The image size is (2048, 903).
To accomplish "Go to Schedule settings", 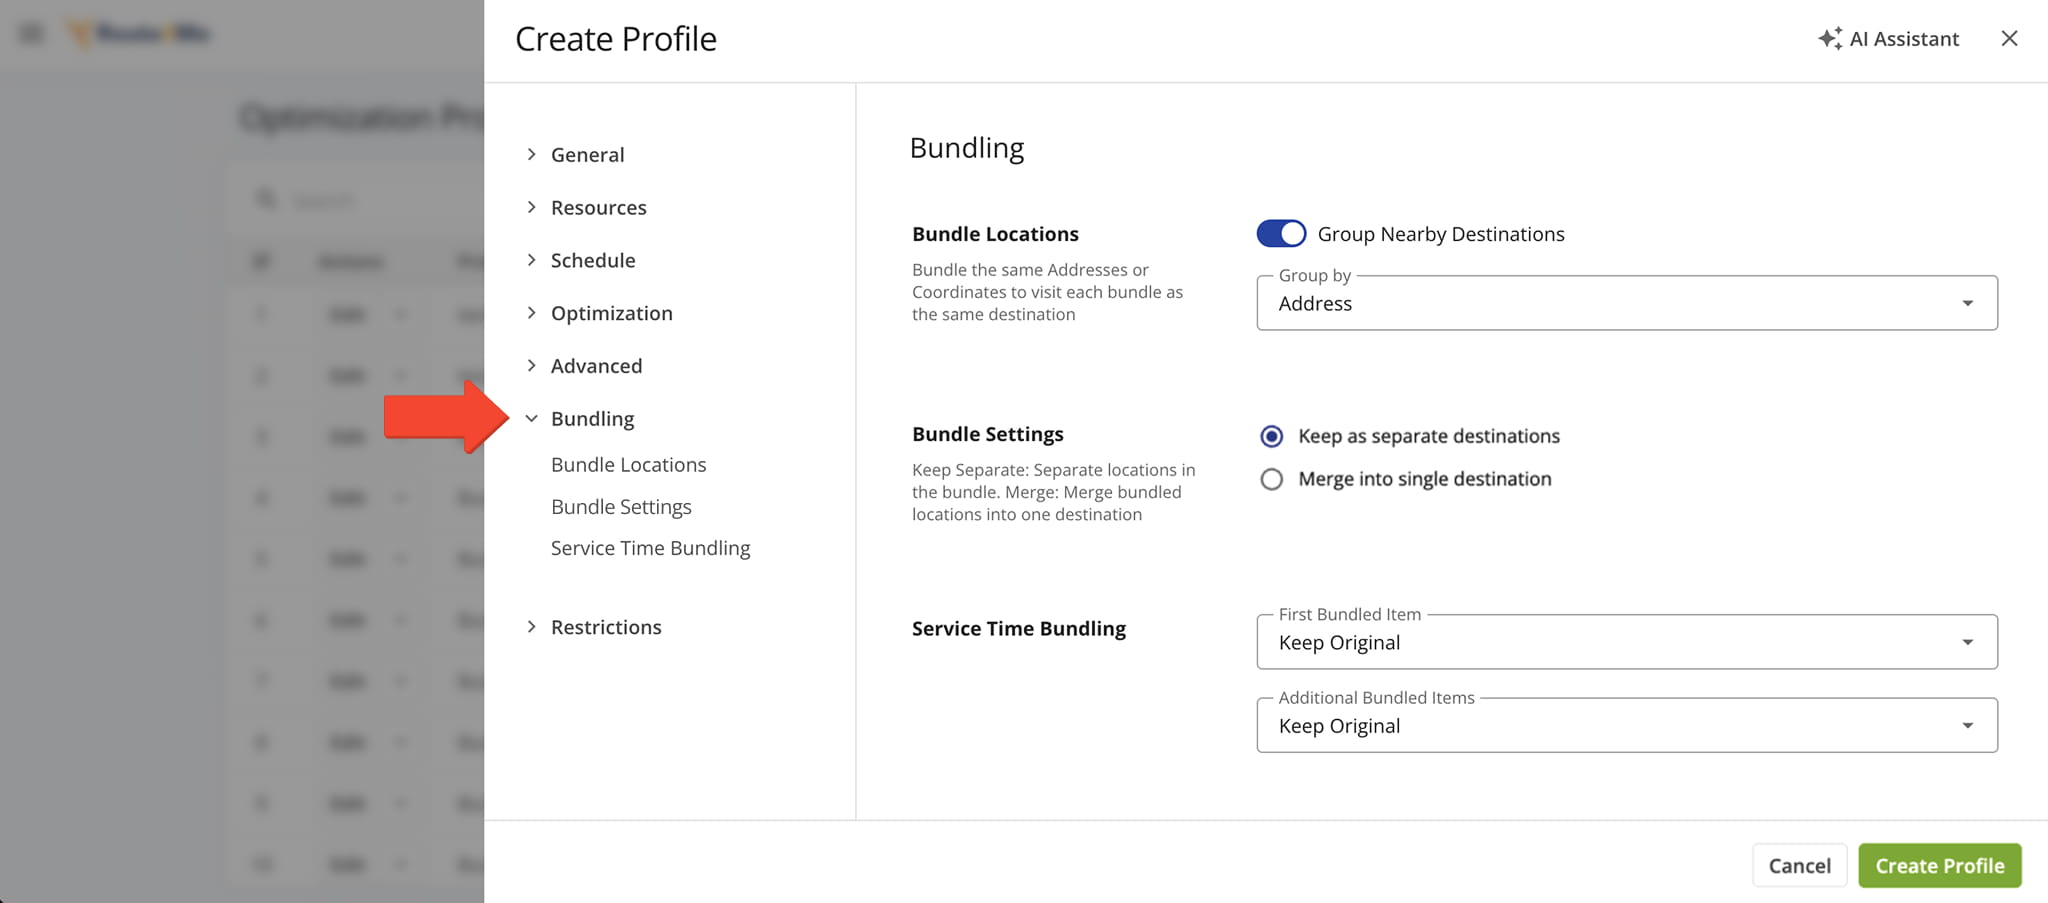I will pyautogui.click(x=593, y=261).
